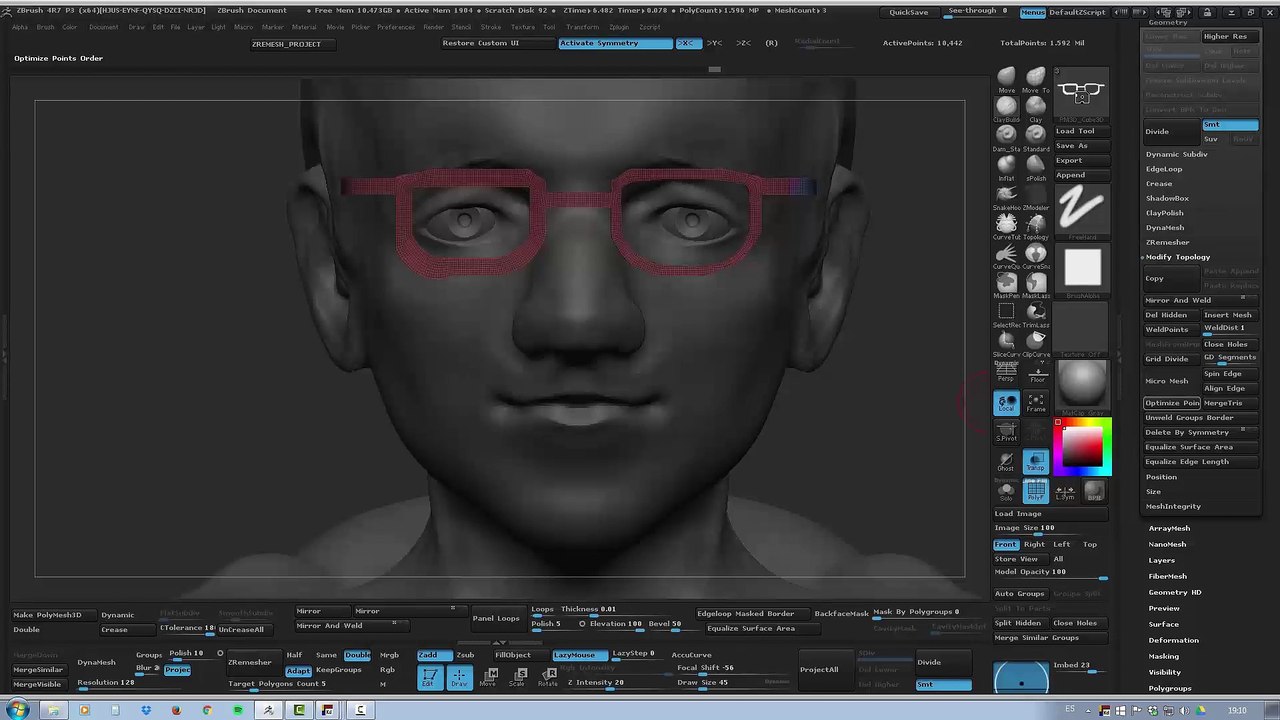Expand the Deformation subpalette
Viewport: 1280px width, 720px height.
(1173, 640)
